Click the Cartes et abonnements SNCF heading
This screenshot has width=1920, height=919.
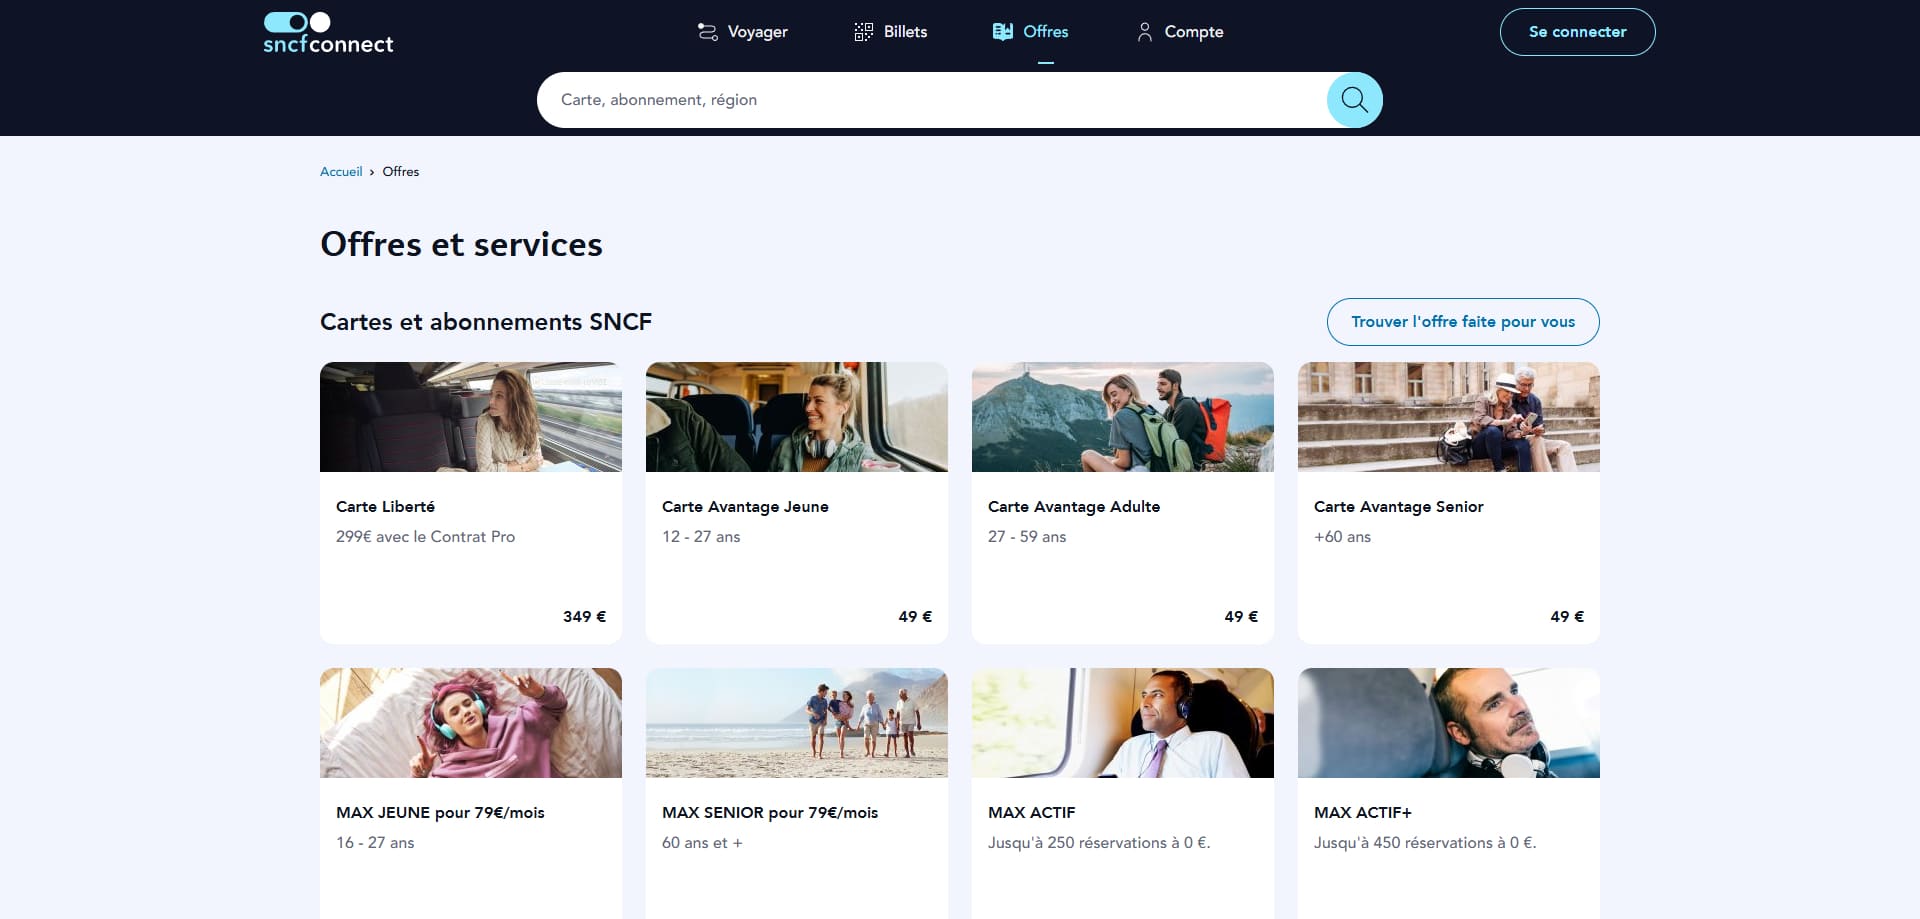coord(486,322)
